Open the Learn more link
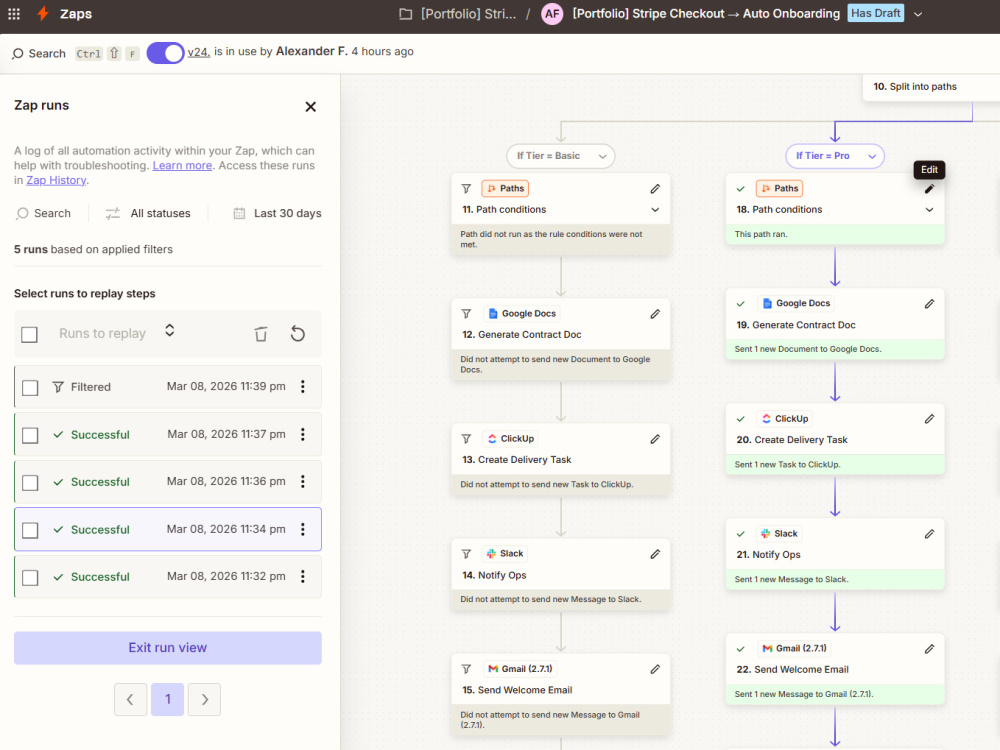 (x=182, y=165)
